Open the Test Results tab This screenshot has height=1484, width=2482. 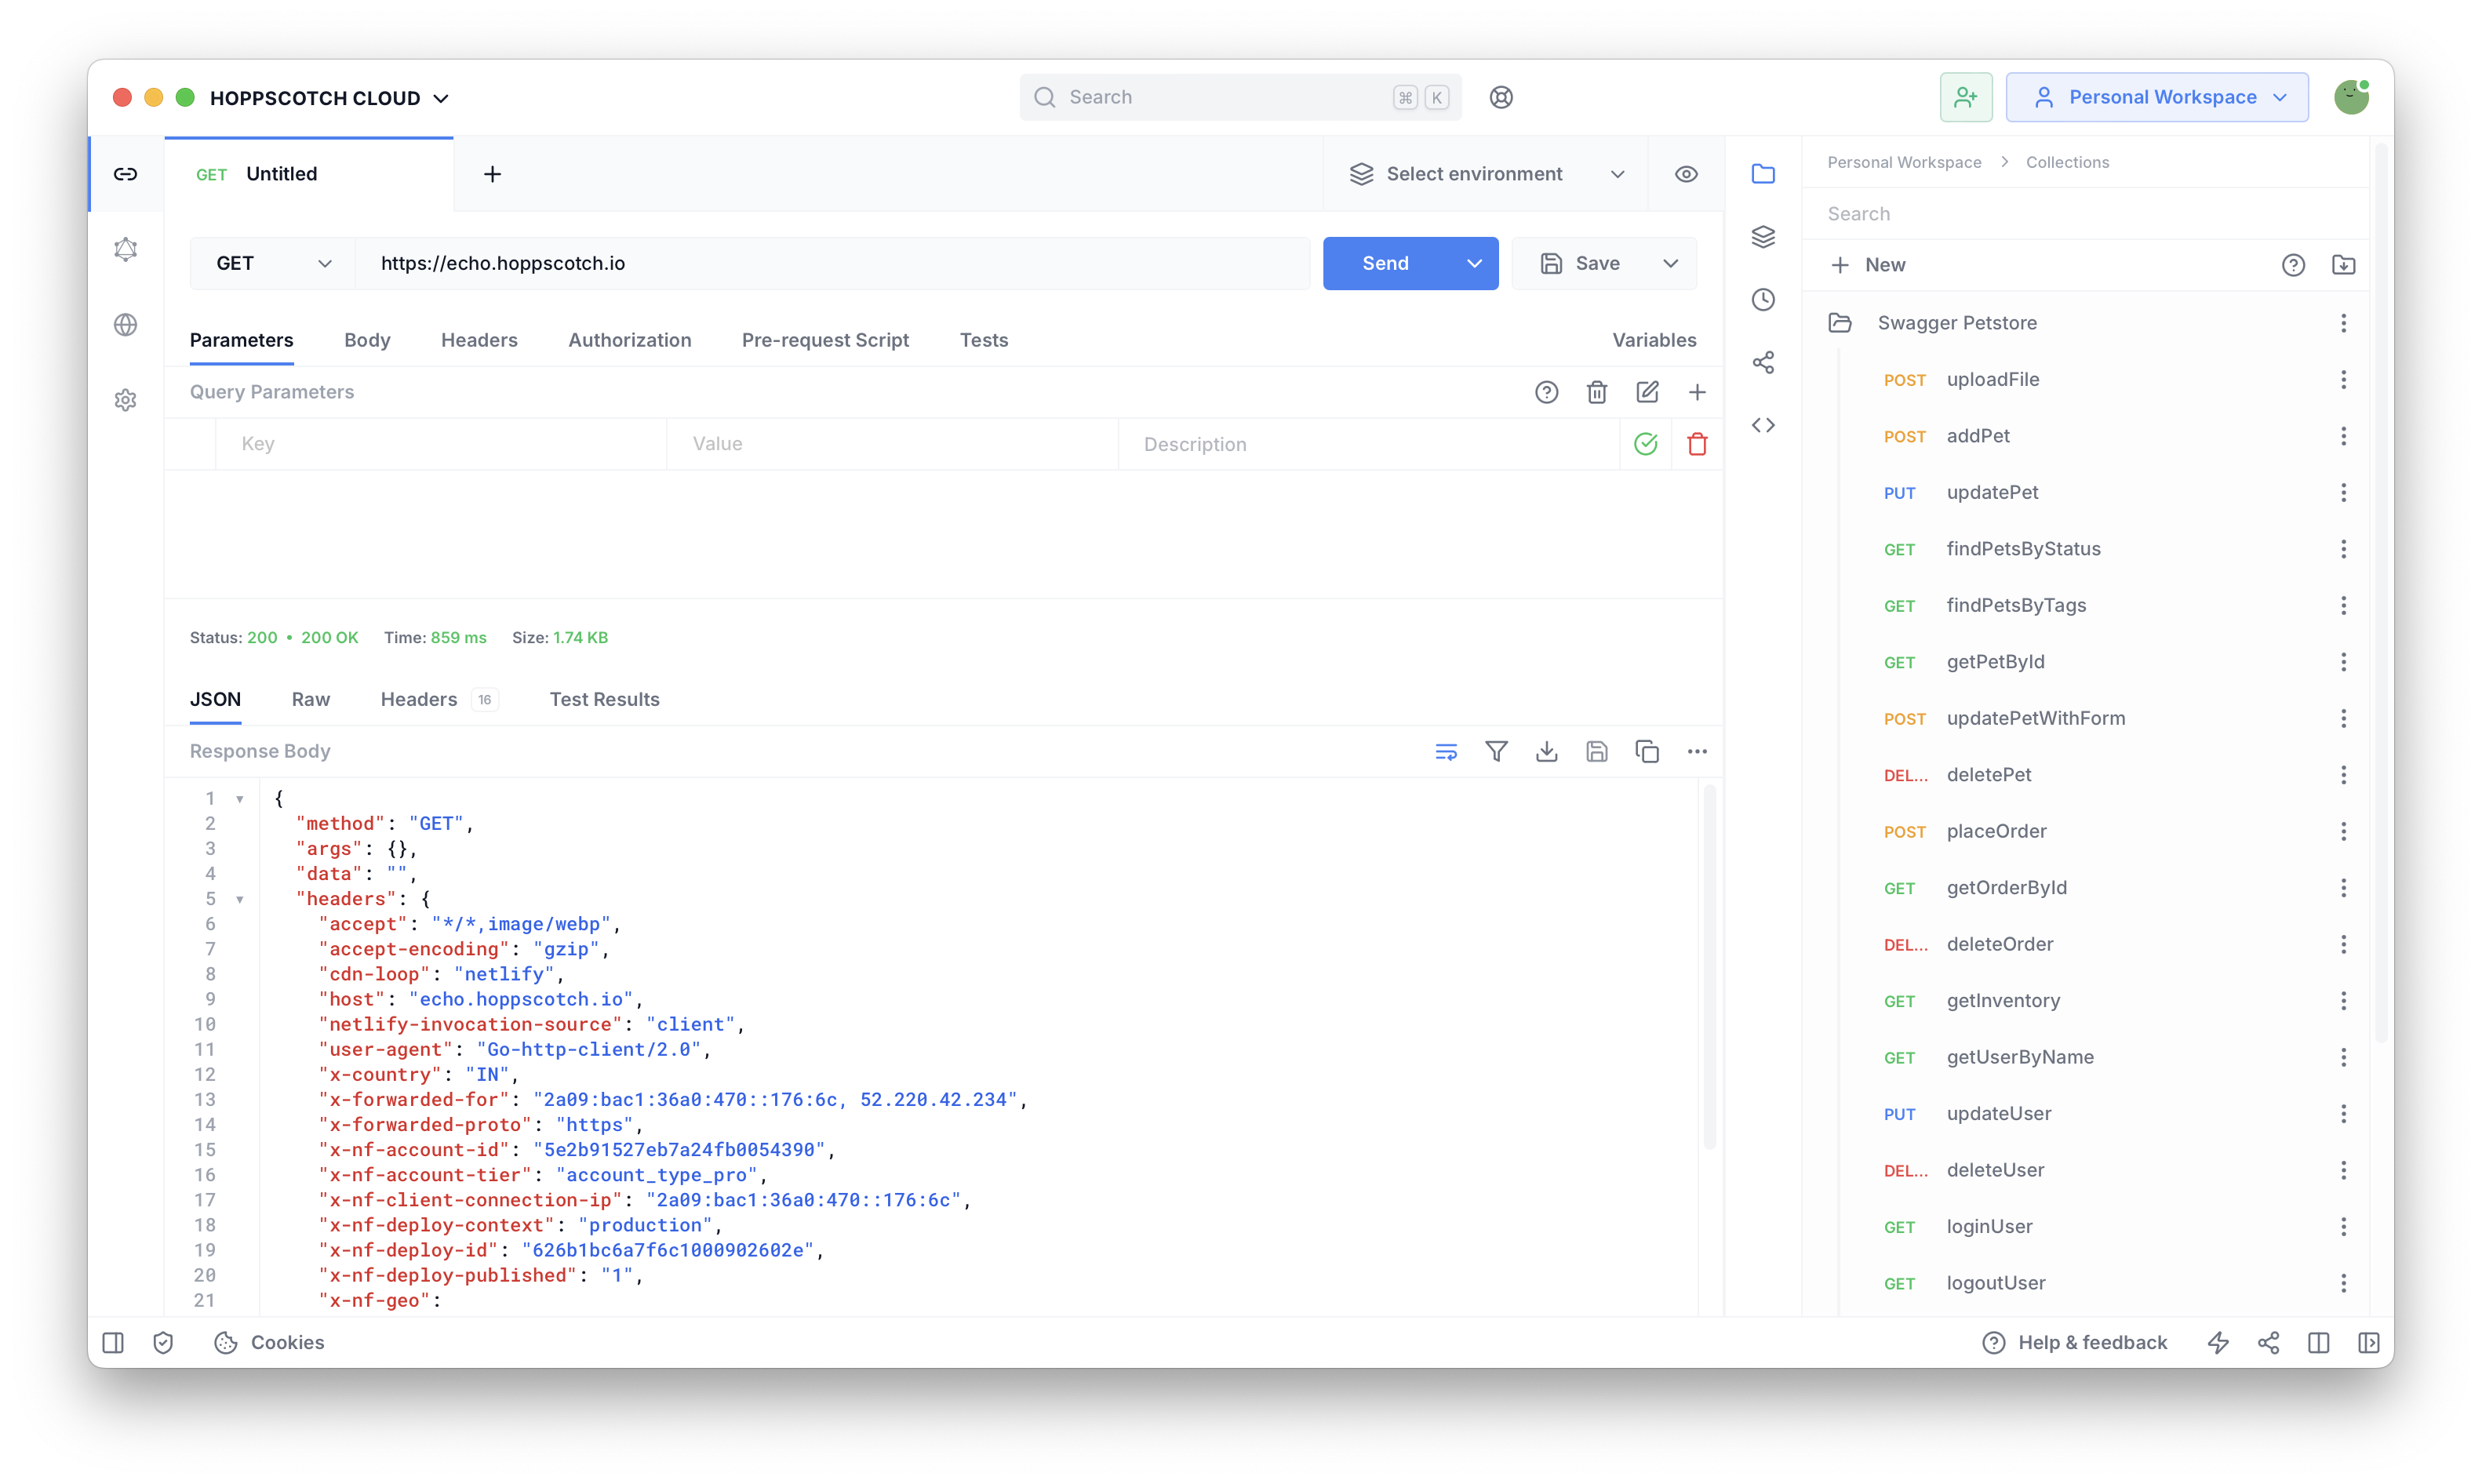(x=604, y=699)
